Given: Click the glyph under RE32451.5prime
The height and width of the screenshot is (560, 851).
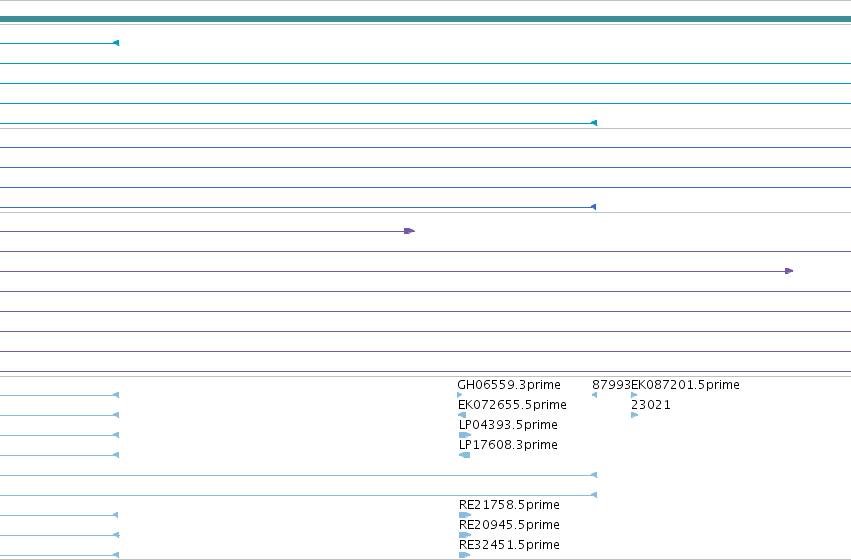Looking at the screenshot, I should coord(465,555).
